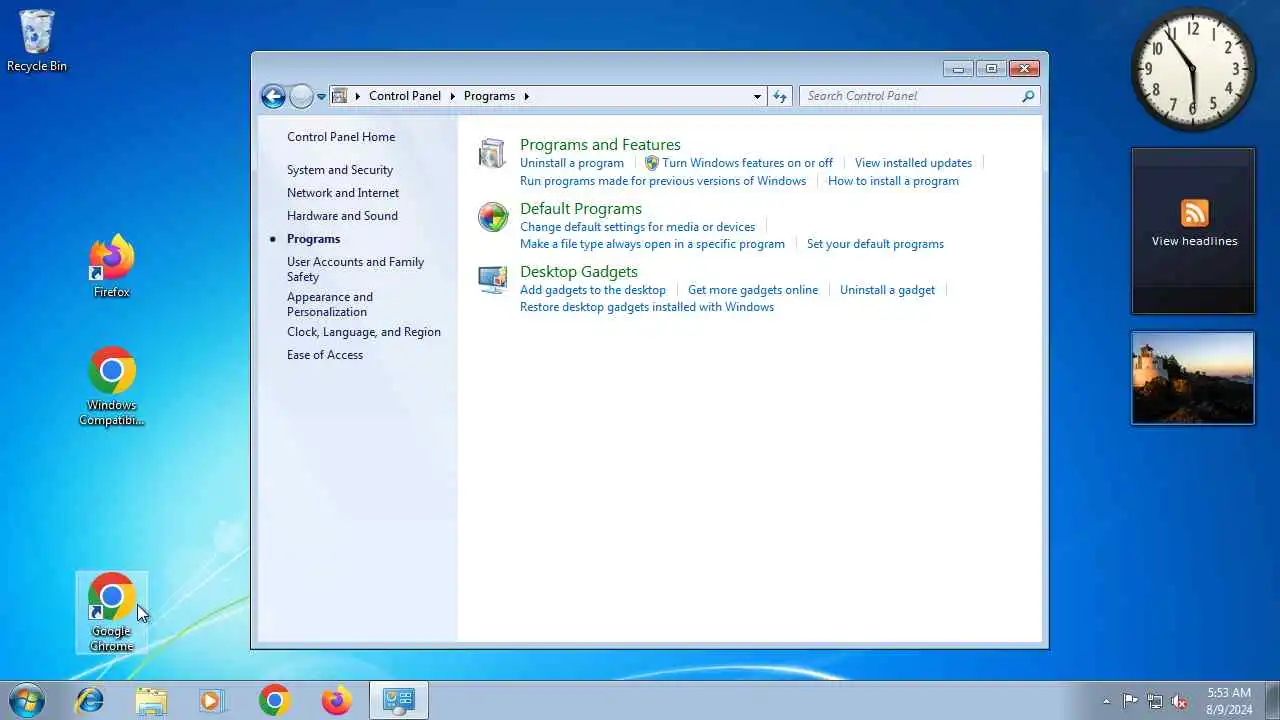This screenshot has width=1280, height=720.
Task: Go back with the Back arrow button
Action: tap(273, 96)
